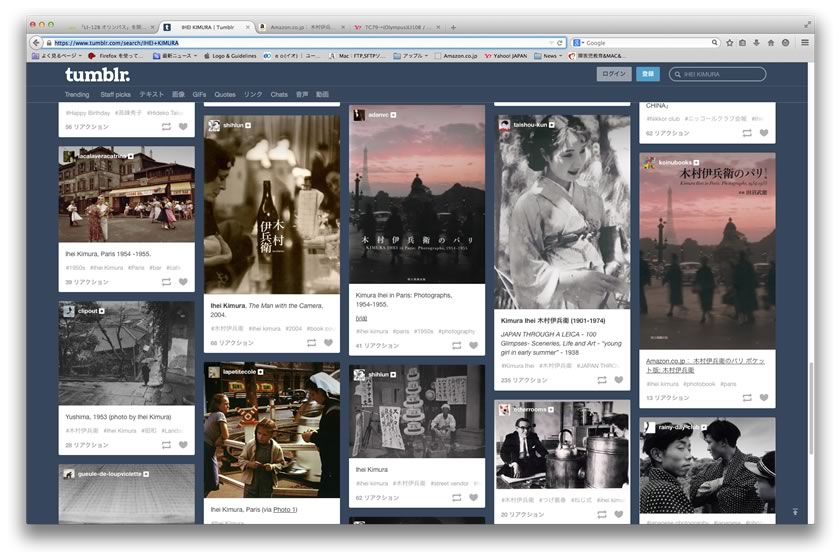840x560 pixels.
Task: Select the Chats filter
Action: tap(279, 94)
